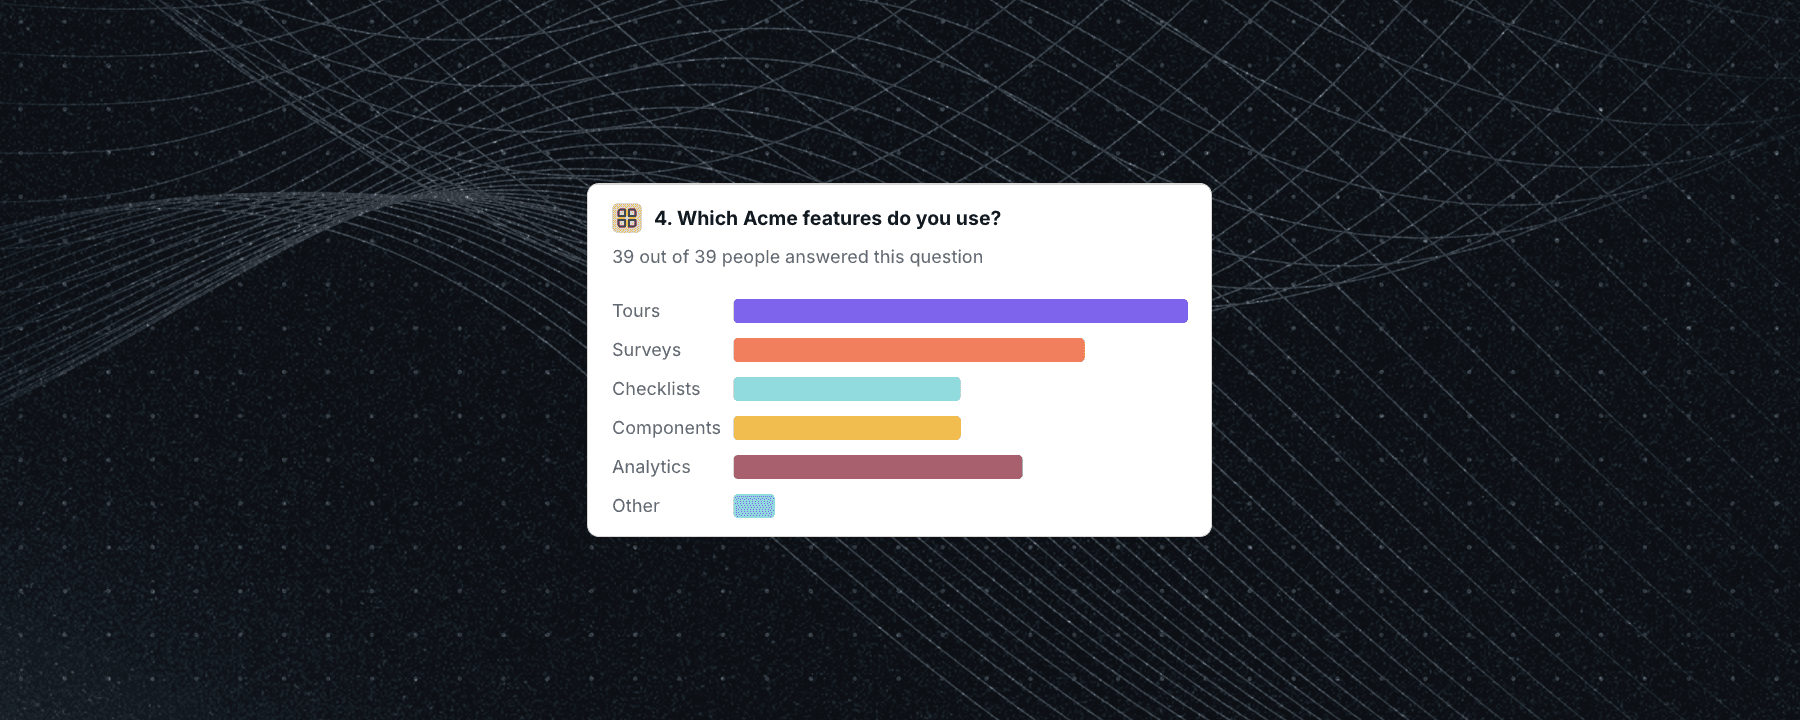Click the white survey results card

[899, 360]
